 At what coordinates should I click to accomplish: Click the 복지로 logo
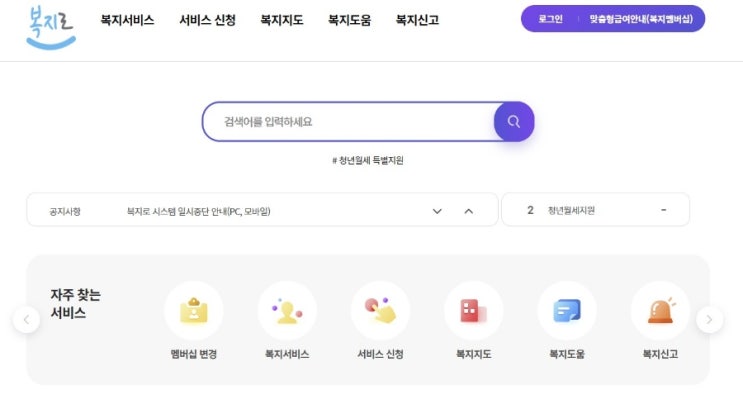coord(51,27)
